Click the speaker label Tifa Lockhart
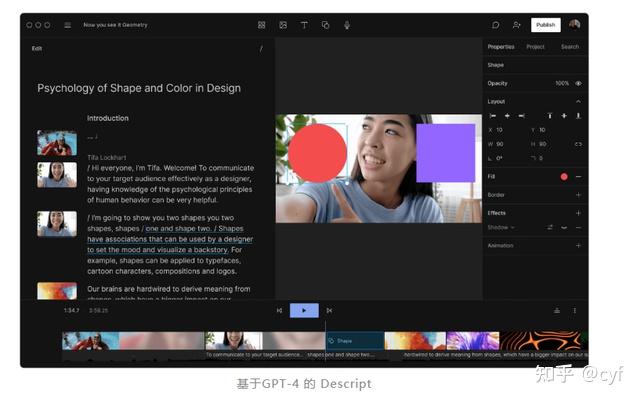 107,158
